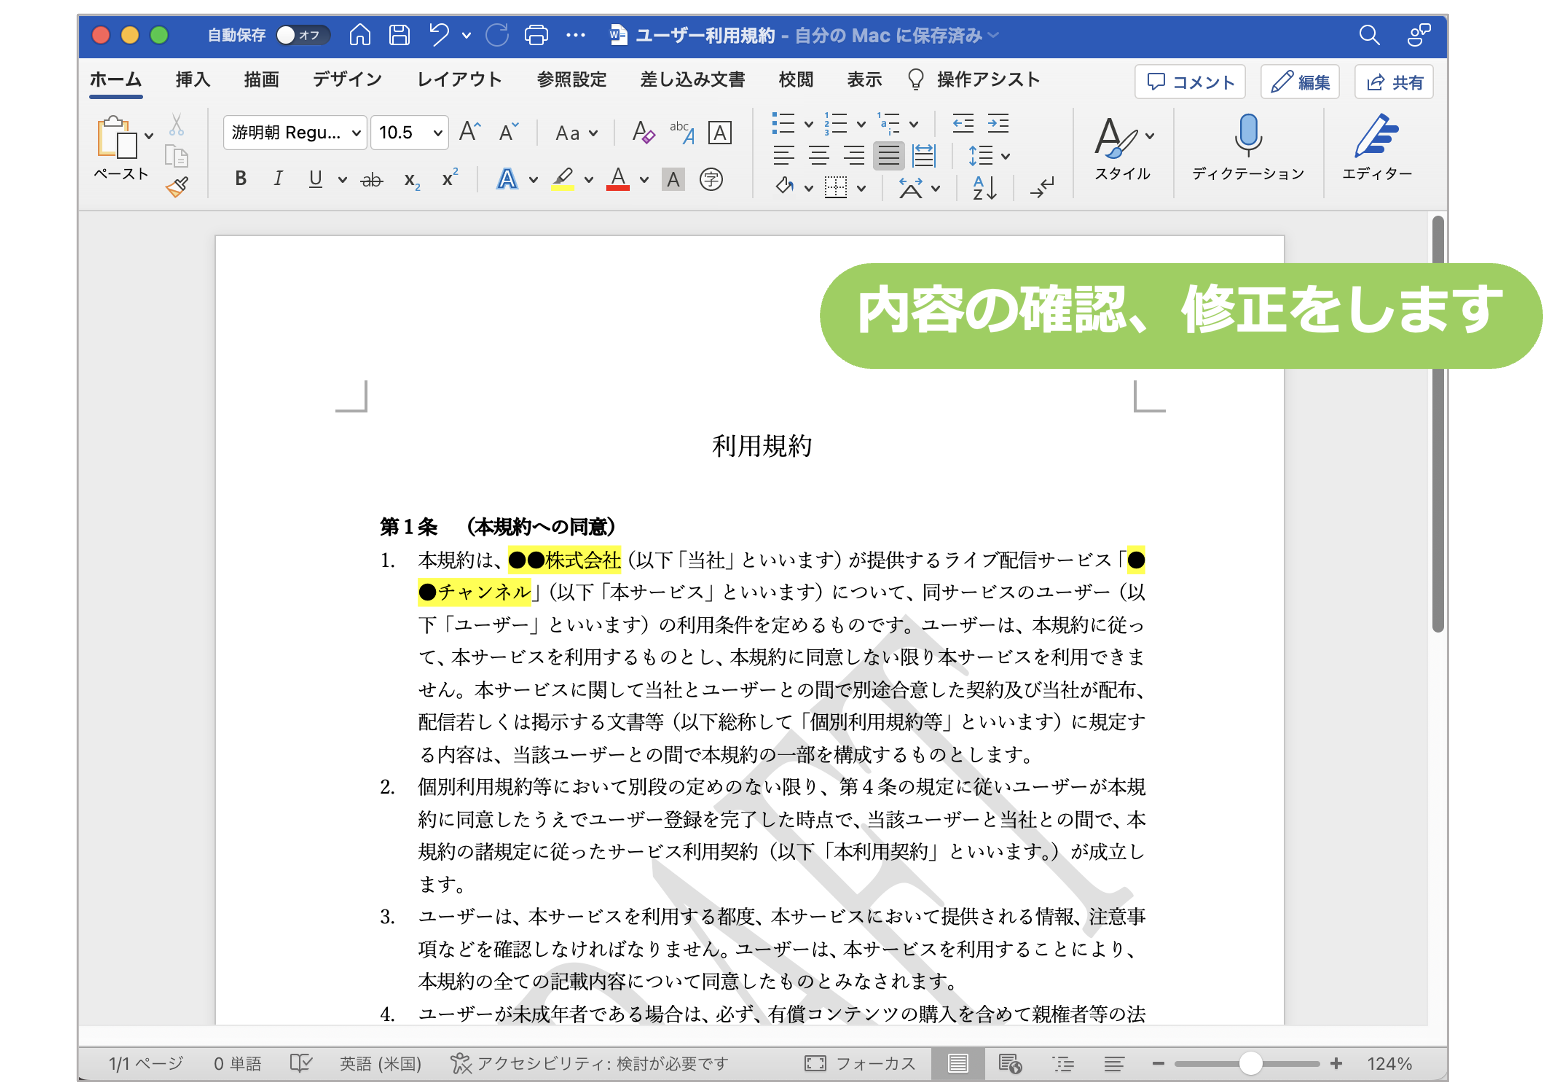The width and height of the screenshot is (1548, 1090).
Task: Open the 10.5 font size dropdown
Action: click(408, 132)
